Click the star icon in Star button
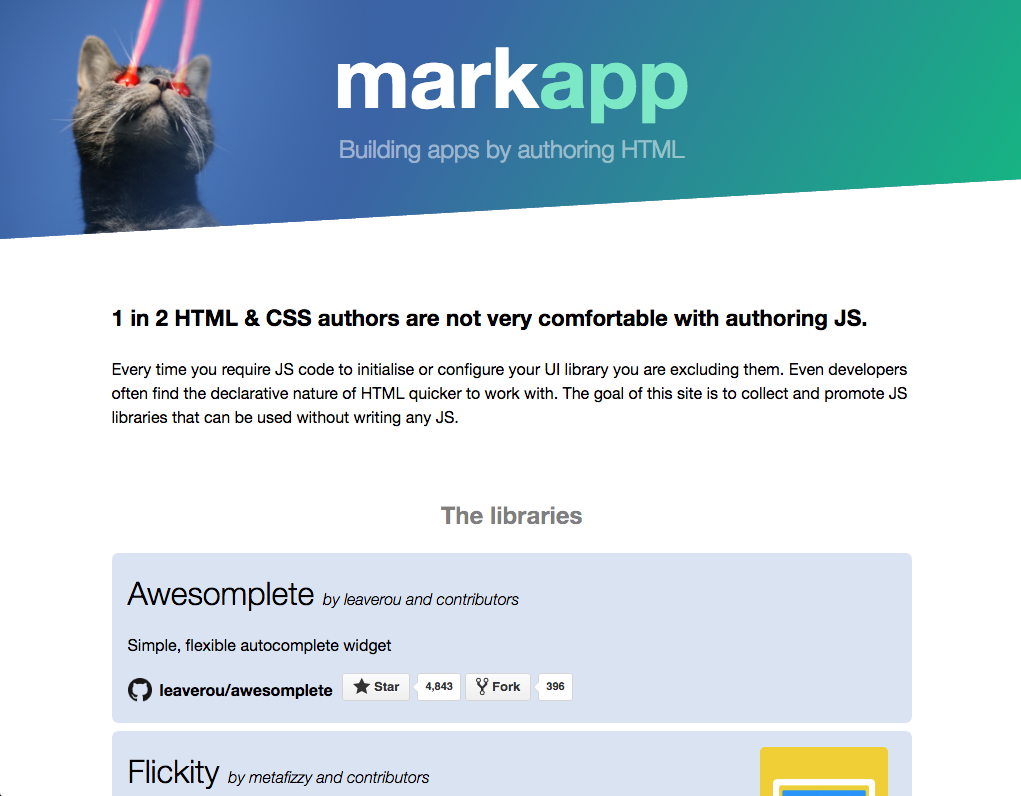1021x796 pixels. coord(361,686)
